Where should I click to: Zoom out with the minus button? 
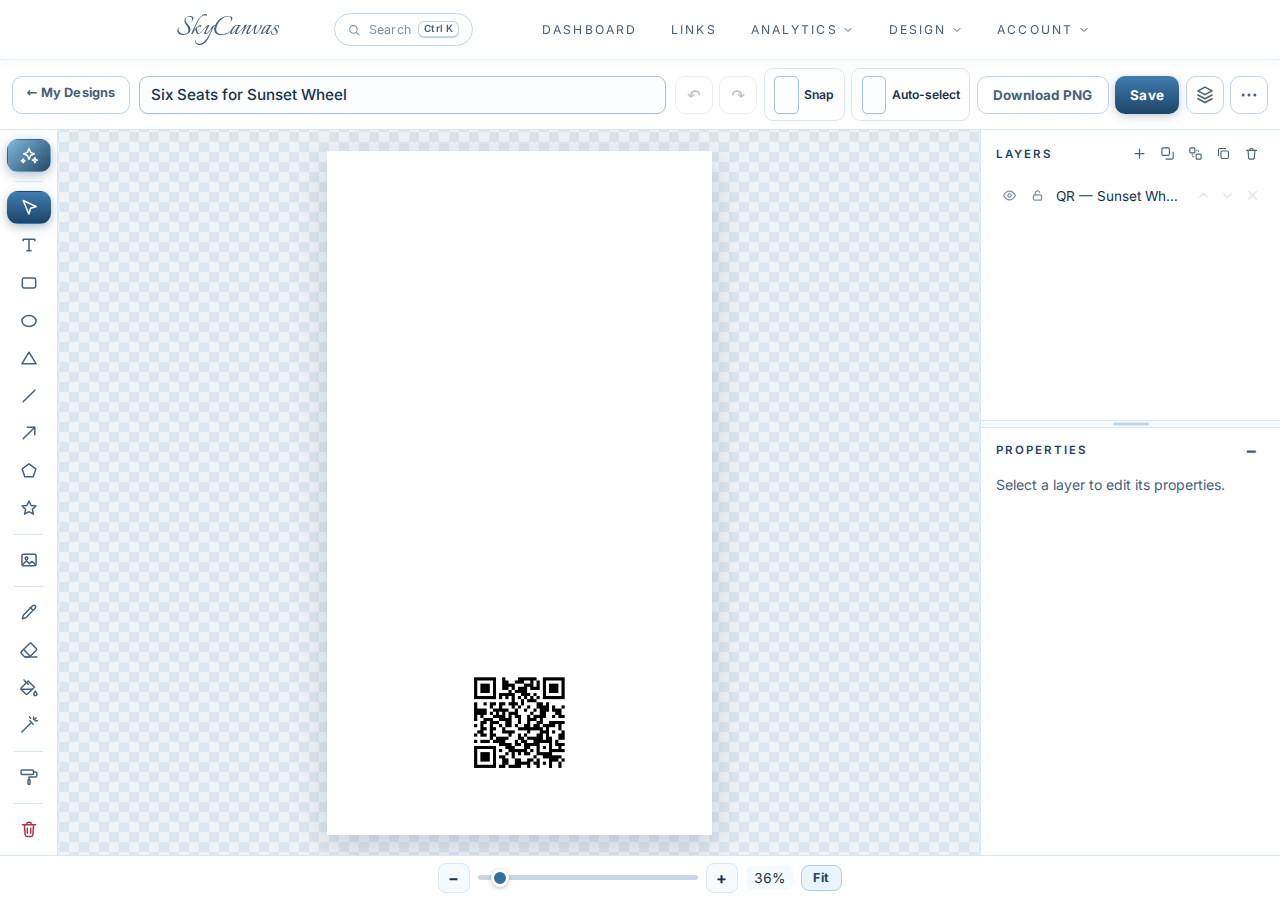(x=454, y=878)
